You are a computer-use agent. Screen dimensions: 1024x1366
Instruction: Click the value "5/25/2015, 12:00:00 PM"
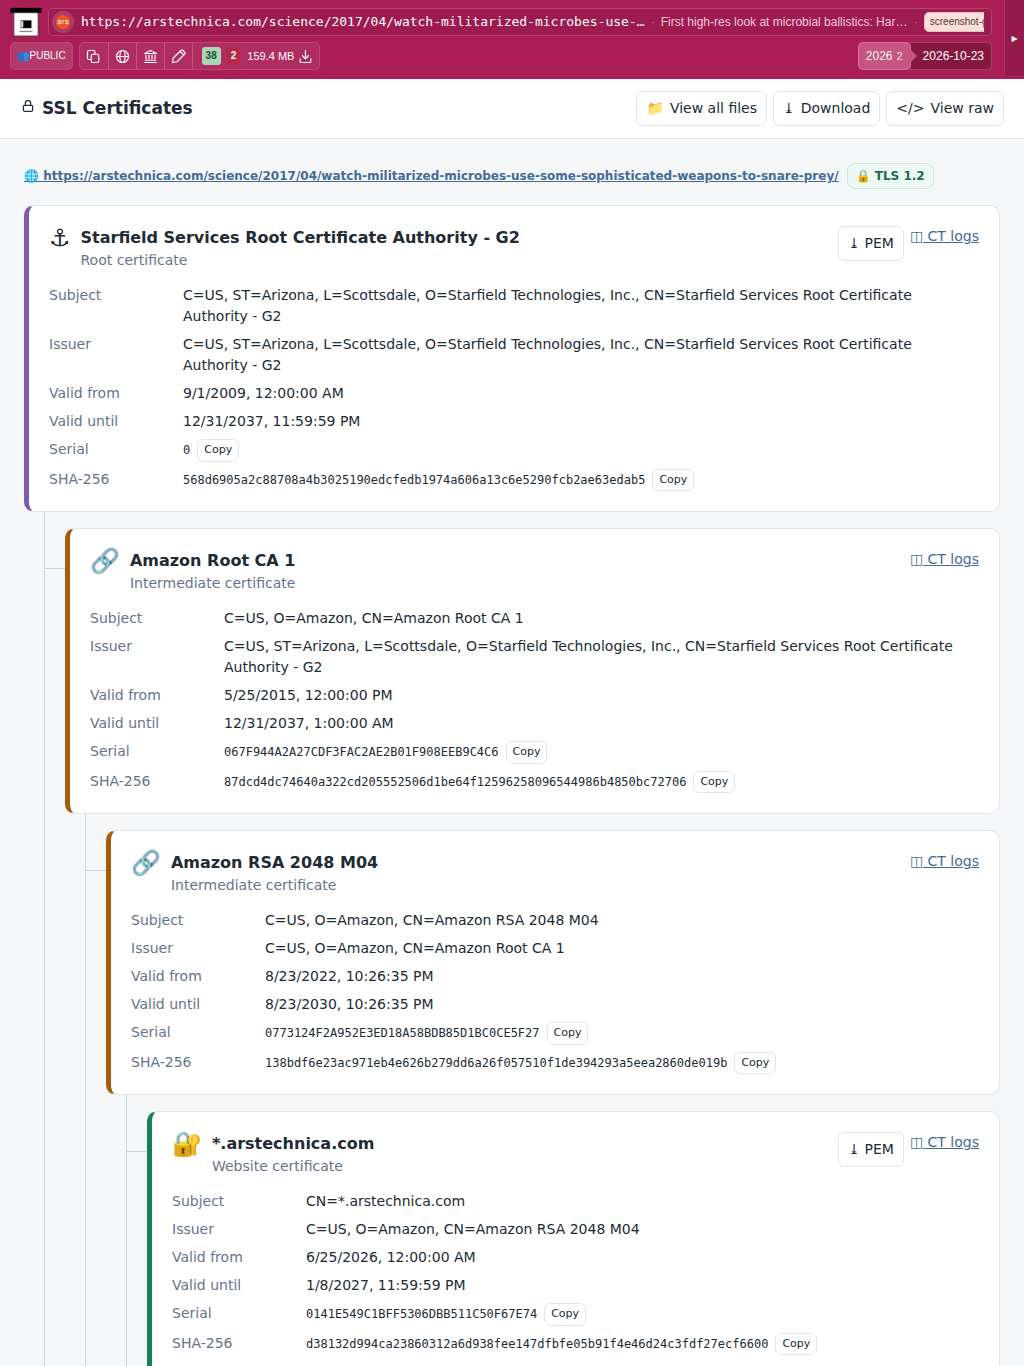[x=308, y=696]
